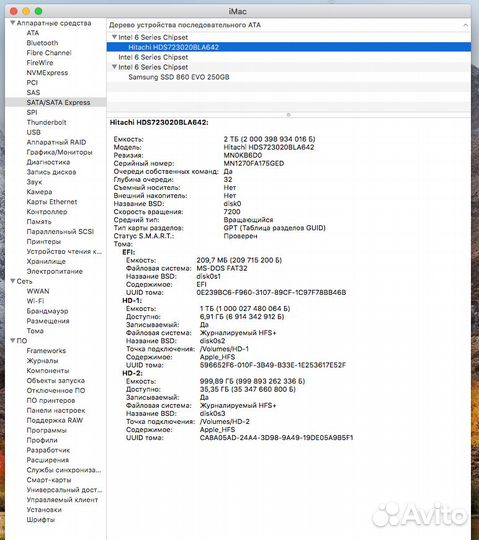Viewport: 479px width, 540px height.
Task: Open Установки entry
Action: coord(44,510)
